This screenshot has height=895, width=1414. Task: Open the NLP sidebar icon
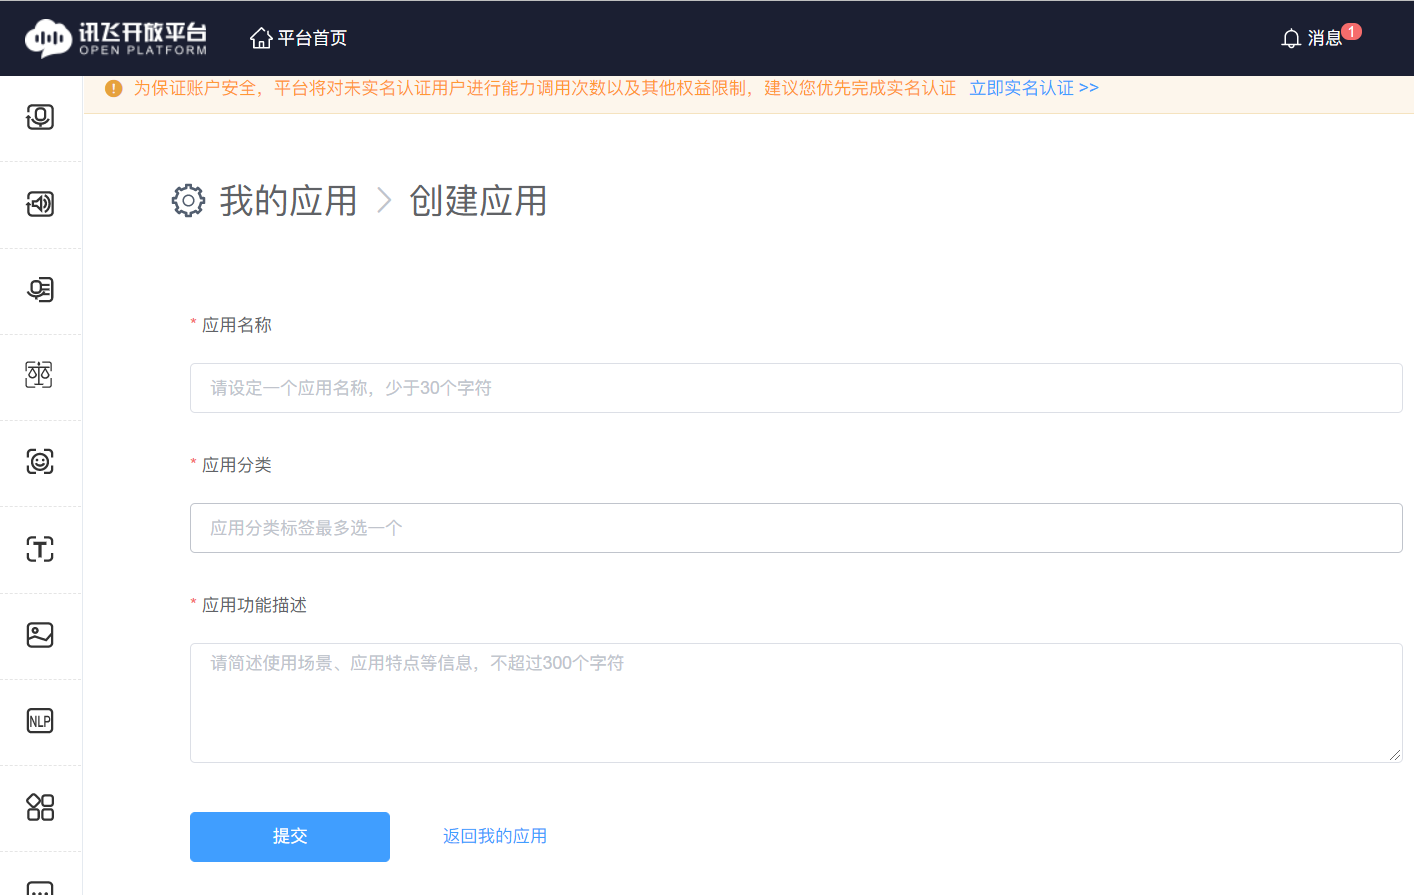click(40, 721)
